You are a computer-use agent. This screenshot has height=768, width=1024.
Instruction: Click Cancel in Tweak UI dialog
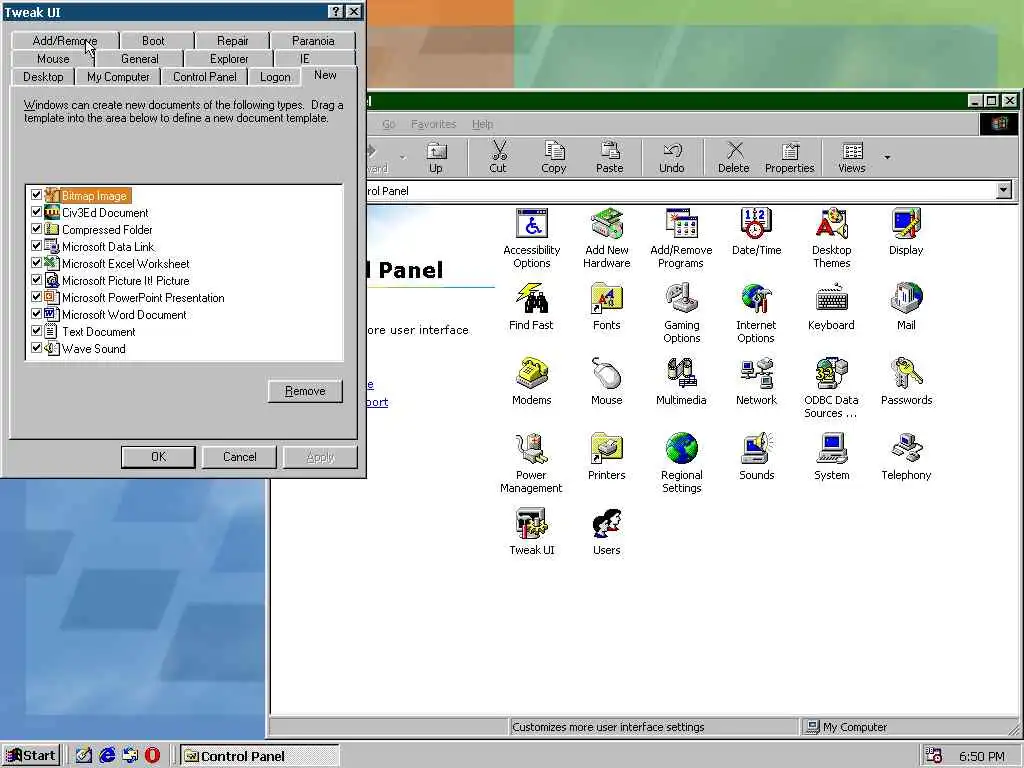[x=240, y=456]
